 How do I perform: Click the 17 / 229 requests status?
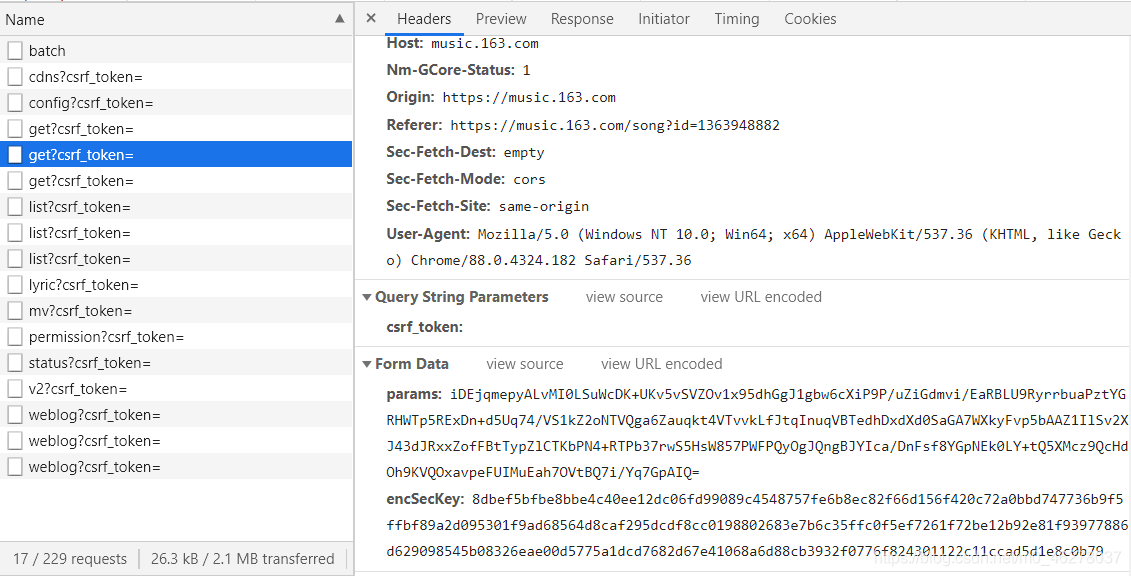click(69, 559)
